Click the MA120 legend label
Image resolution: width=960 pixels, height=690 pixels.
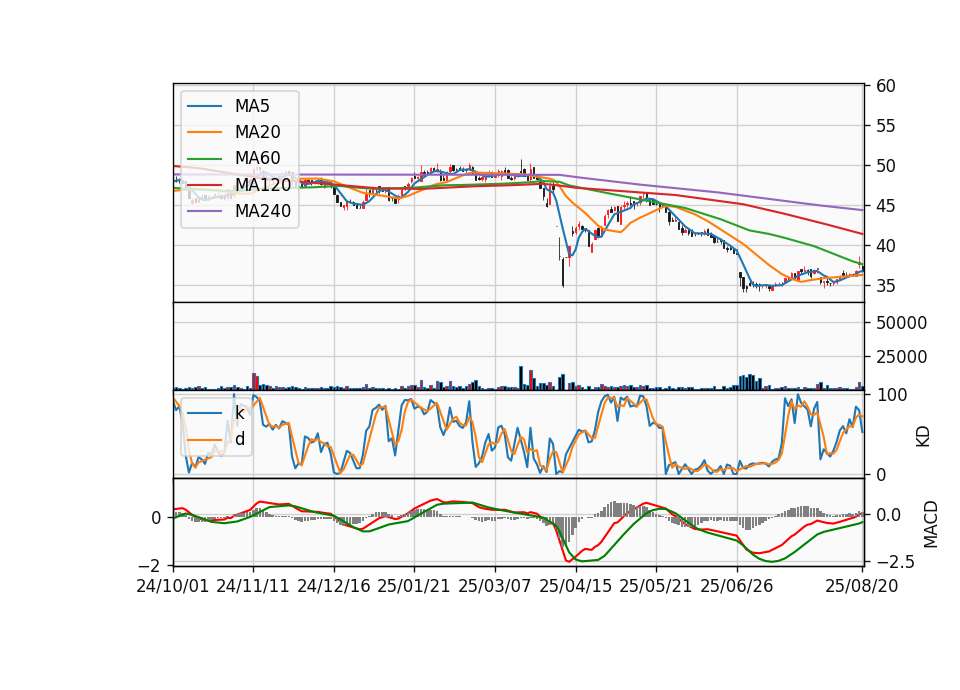click(x=263, y=184)
